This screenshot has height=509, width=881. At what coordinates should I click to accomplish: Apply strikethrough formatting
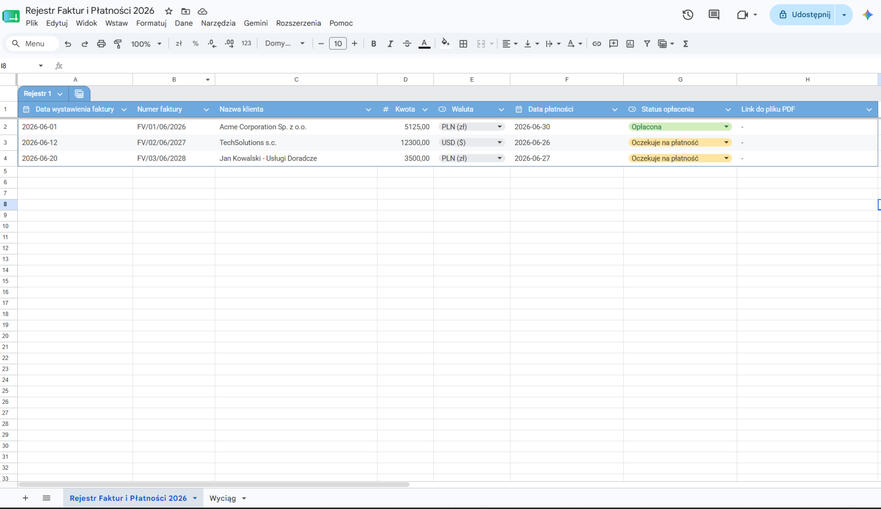click(407, 44)
